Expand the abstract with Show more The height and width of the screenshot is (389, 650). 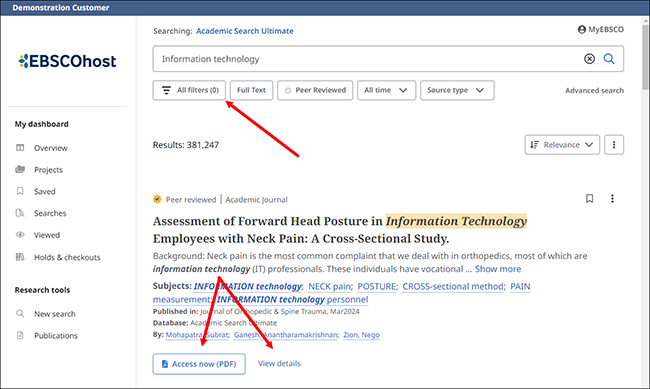pyautogui.click(x=498, y=269)
